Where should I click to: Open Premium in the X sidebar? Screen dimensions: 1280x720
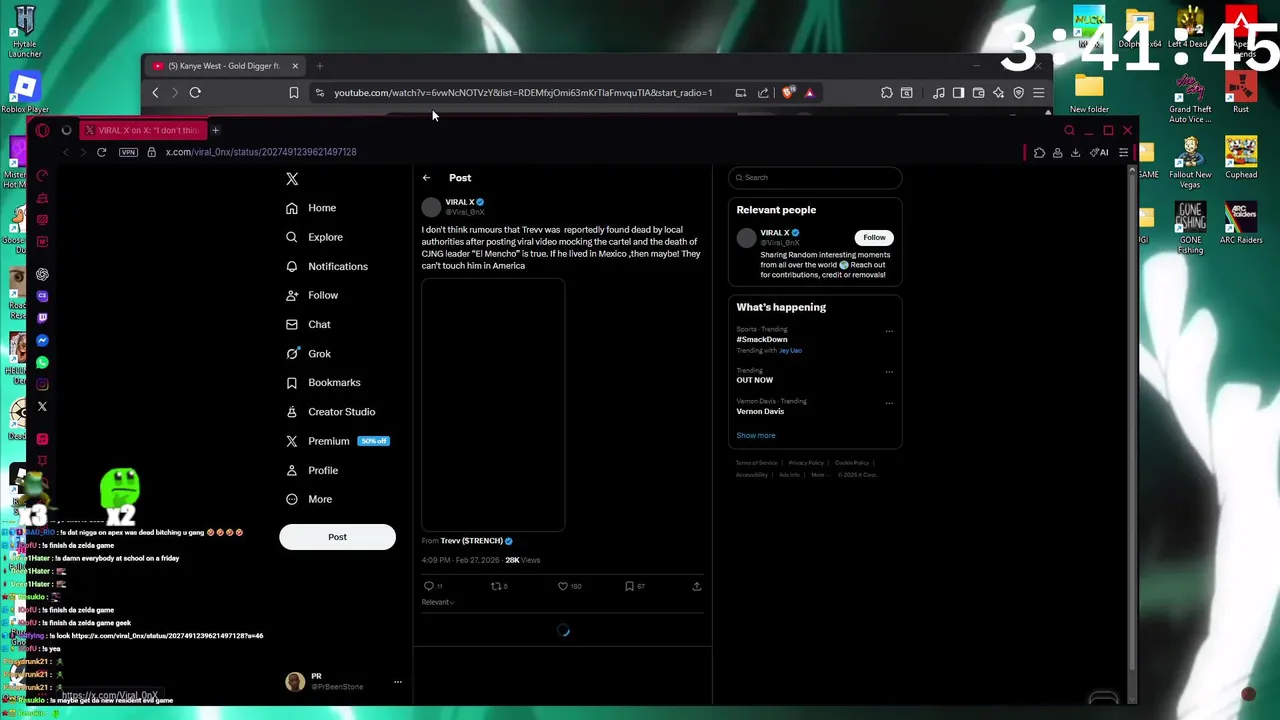click(x=337, y=441)
